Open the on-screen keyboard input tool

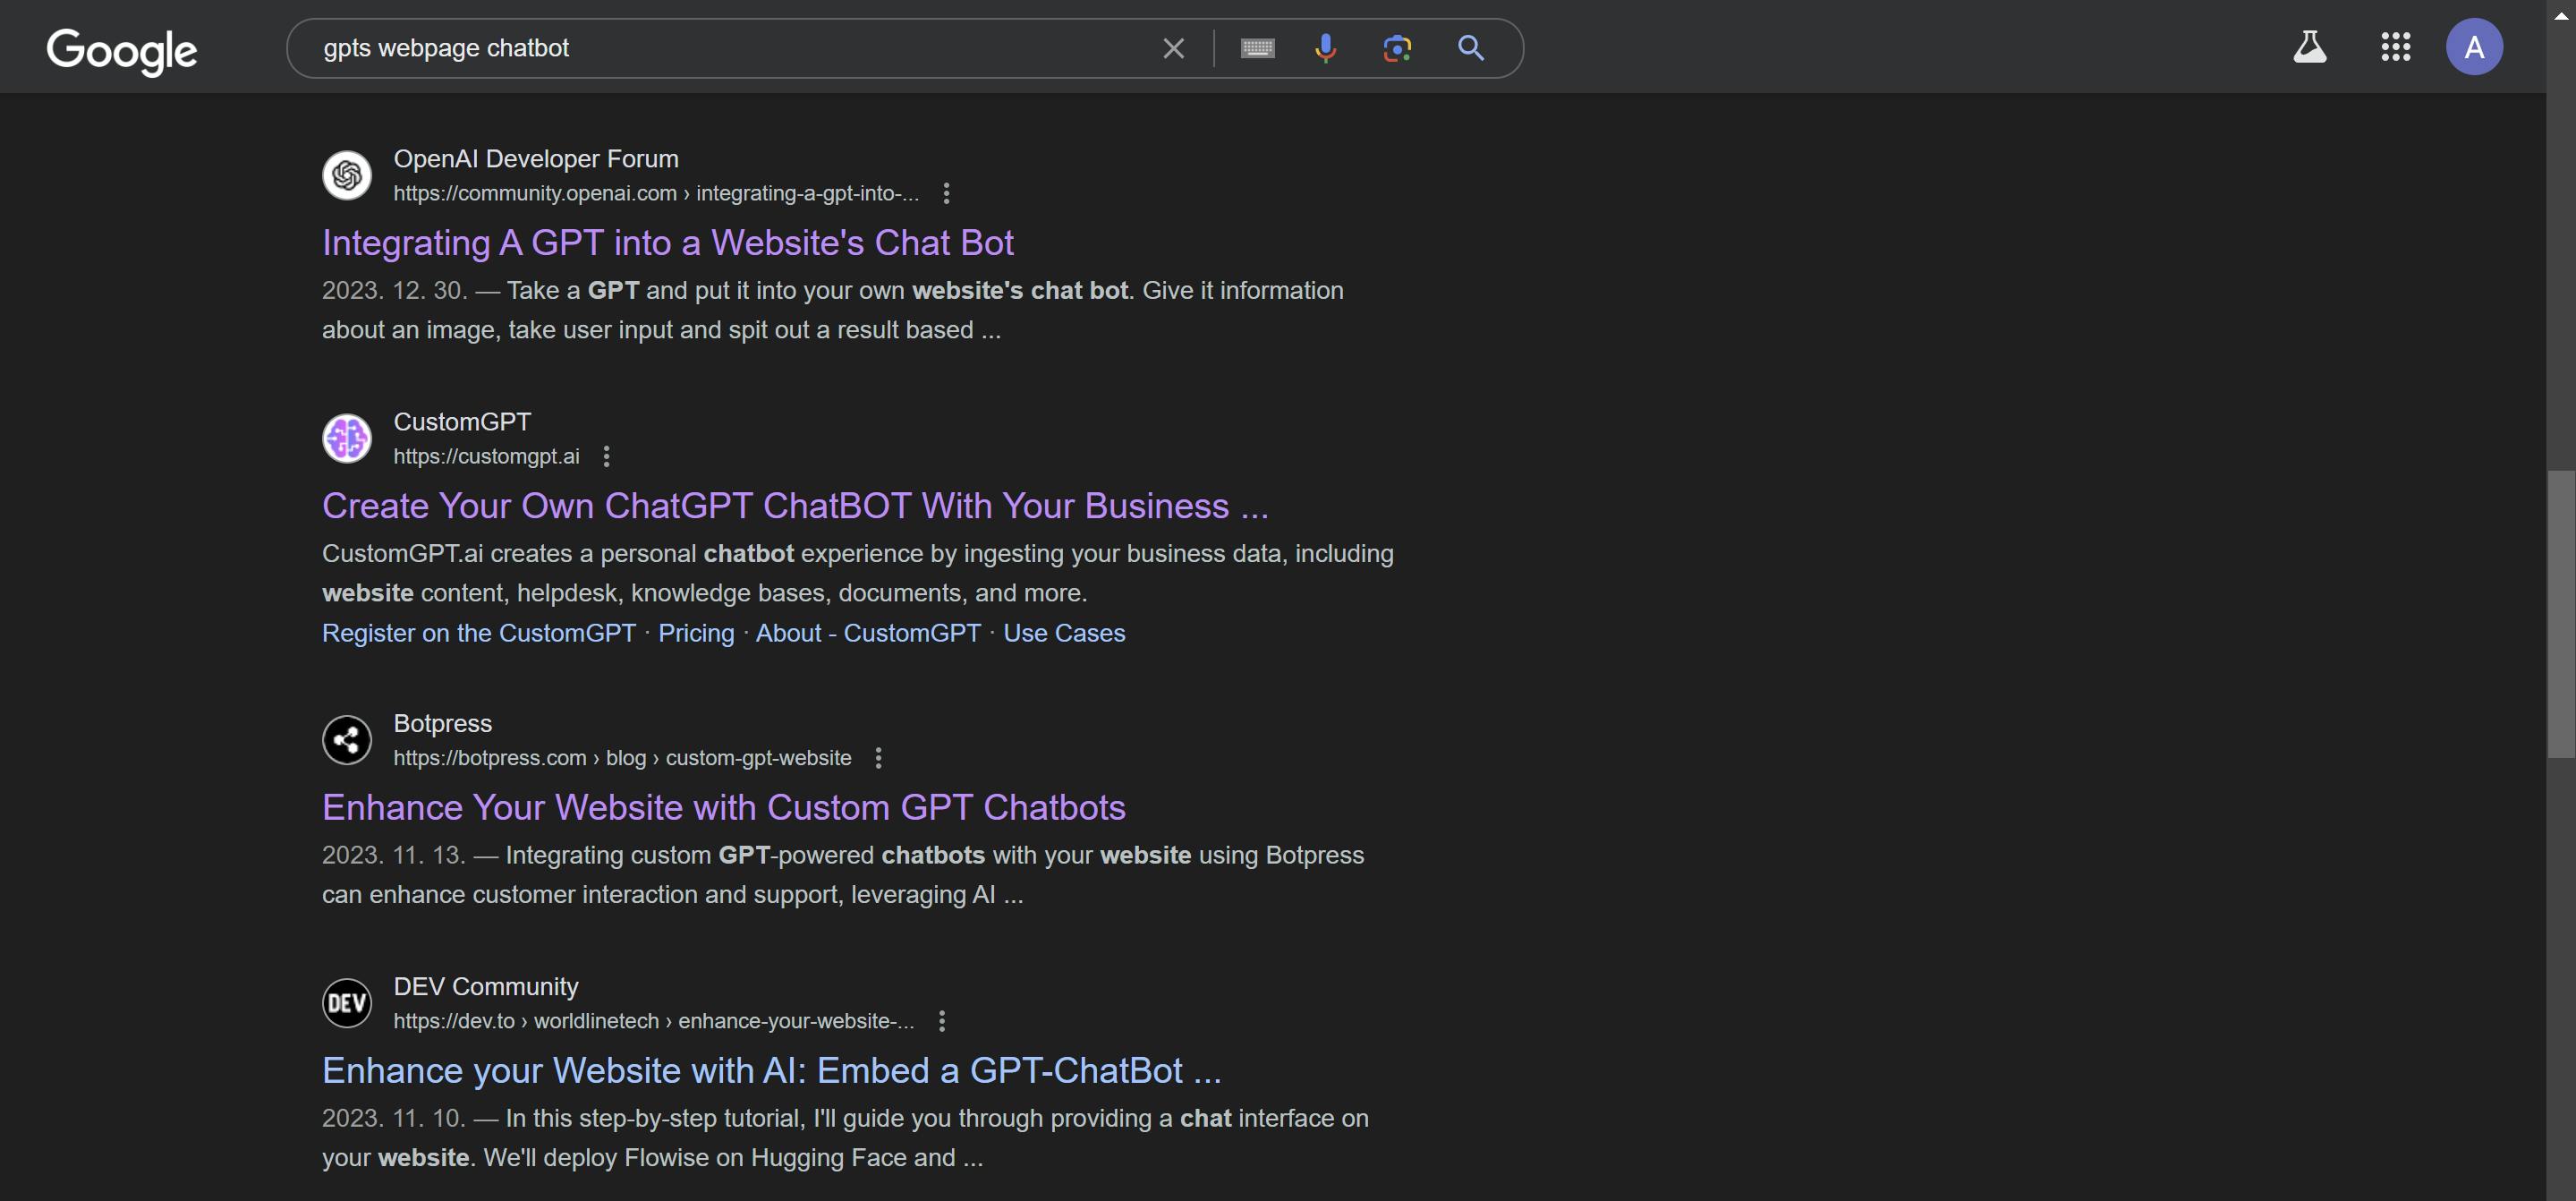[x=1257, y=48]
